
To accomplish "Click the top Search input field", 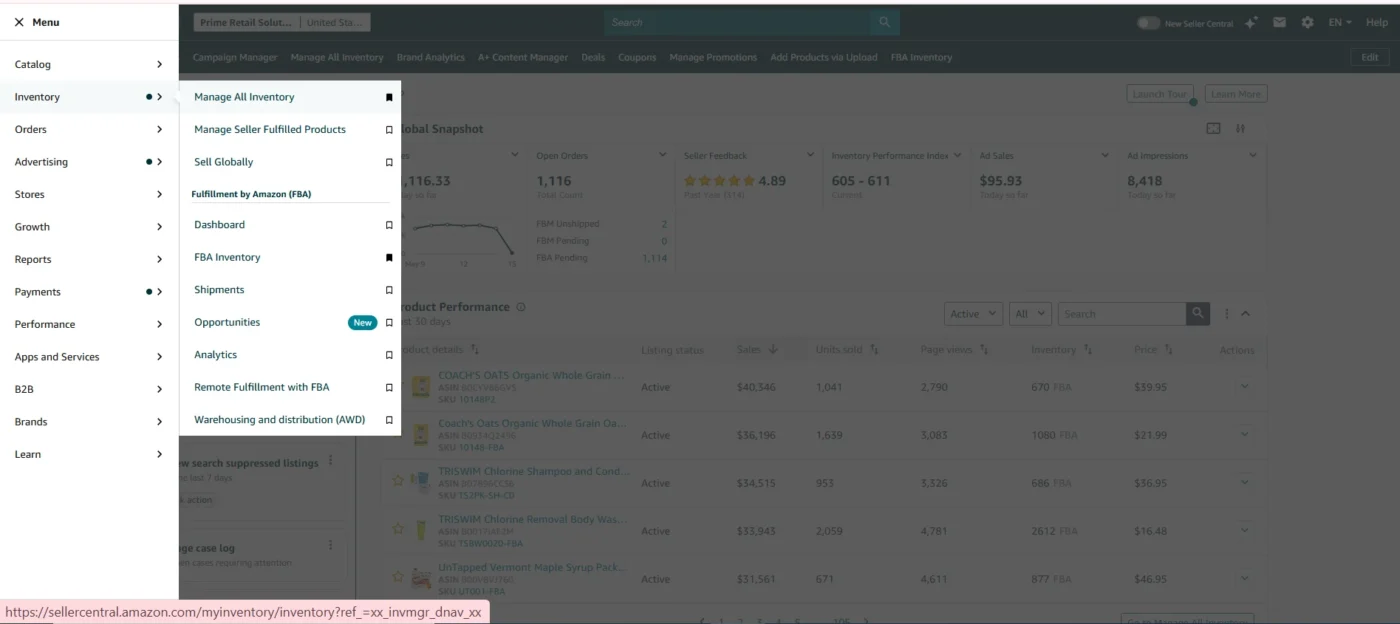I will [737, 22].
